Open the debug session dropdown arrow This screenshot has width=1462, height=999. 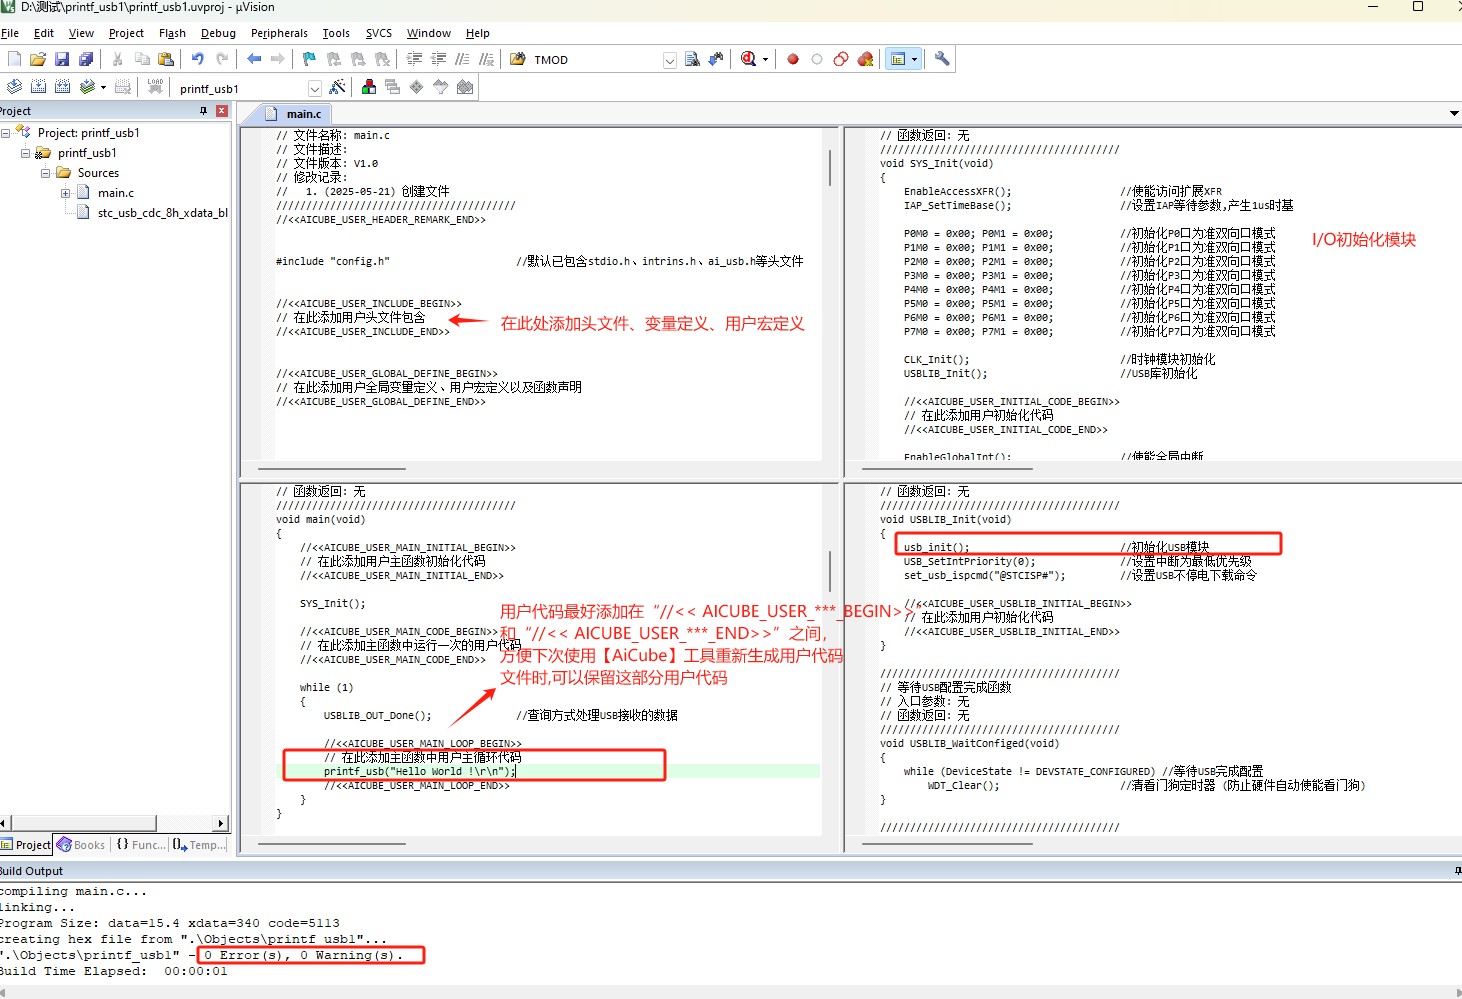tap(766, 60)
